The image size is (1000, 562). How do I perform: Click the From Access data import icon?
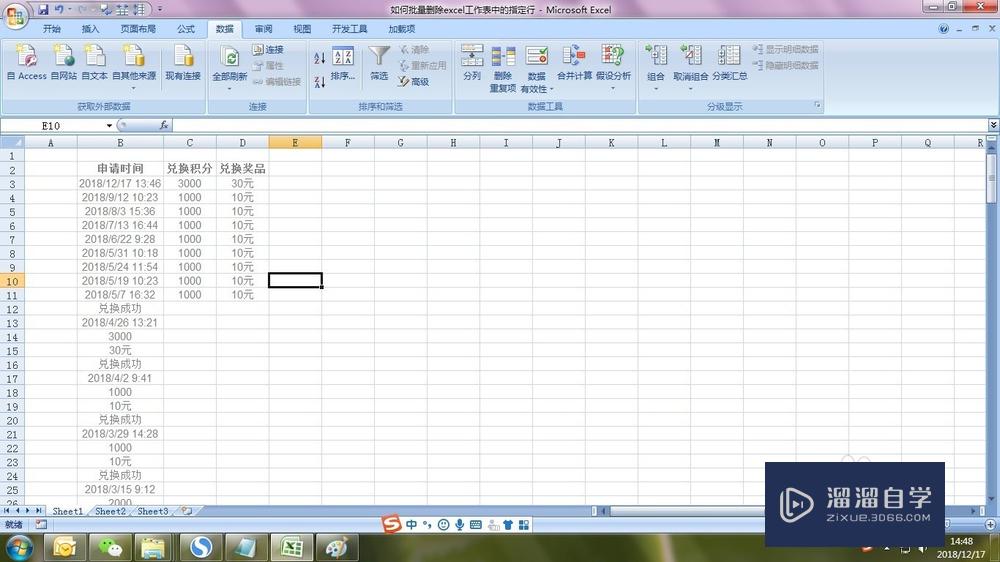click(27, 62)
